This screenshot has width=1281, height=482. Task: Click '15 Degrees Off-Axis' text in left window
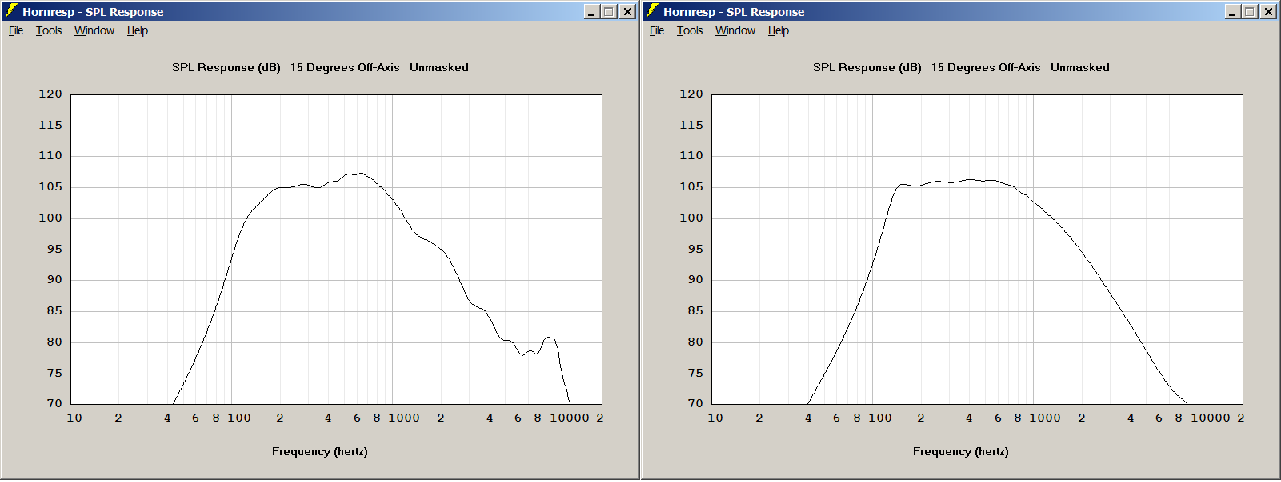point(345,68)
